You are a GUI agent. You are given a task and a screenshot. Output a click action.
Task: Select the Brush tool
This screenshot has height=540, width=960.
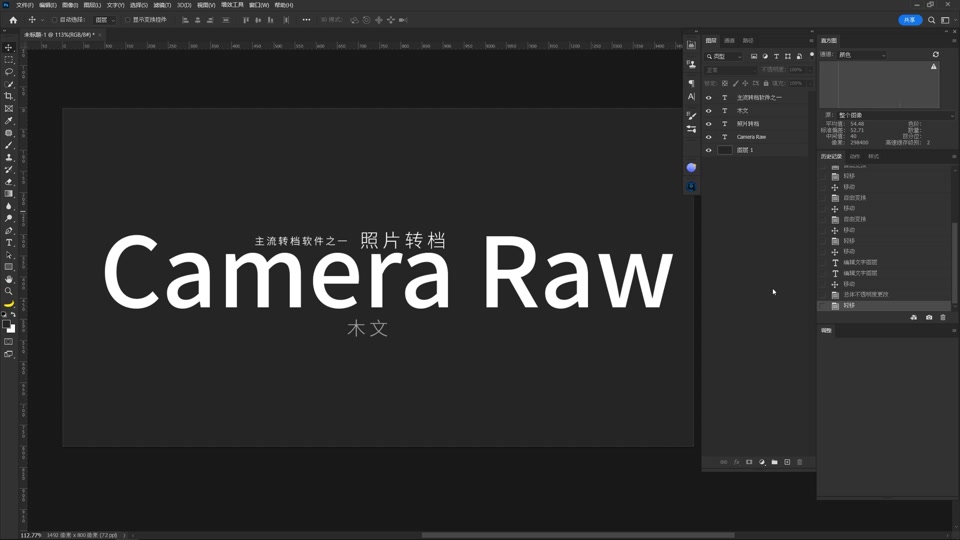9,145
